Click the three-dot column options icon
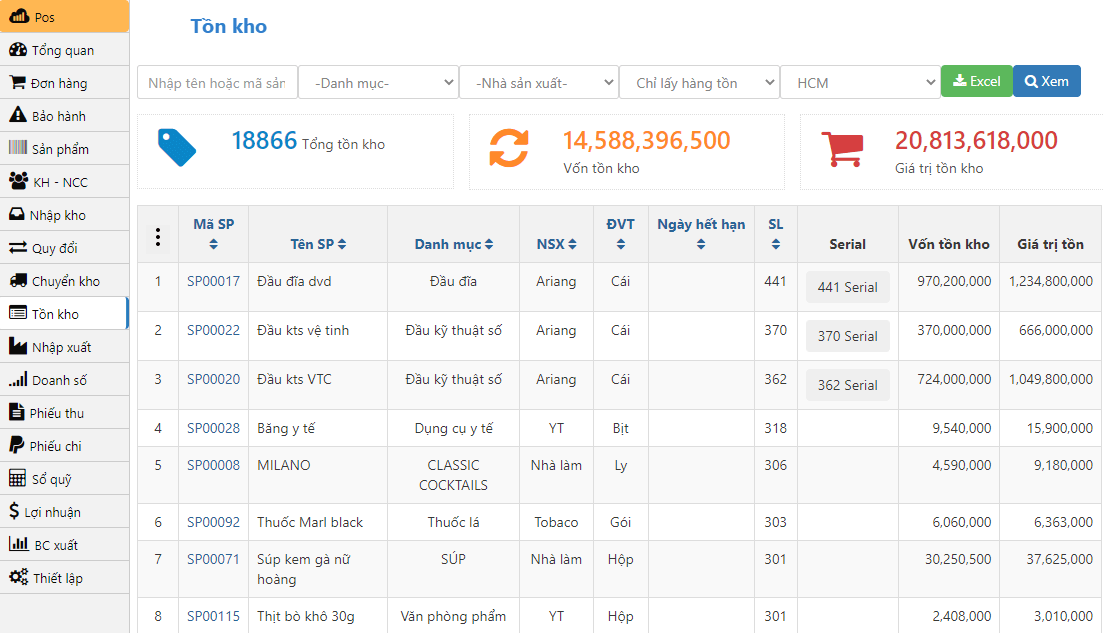1103x633 pixels. (157, 237)
